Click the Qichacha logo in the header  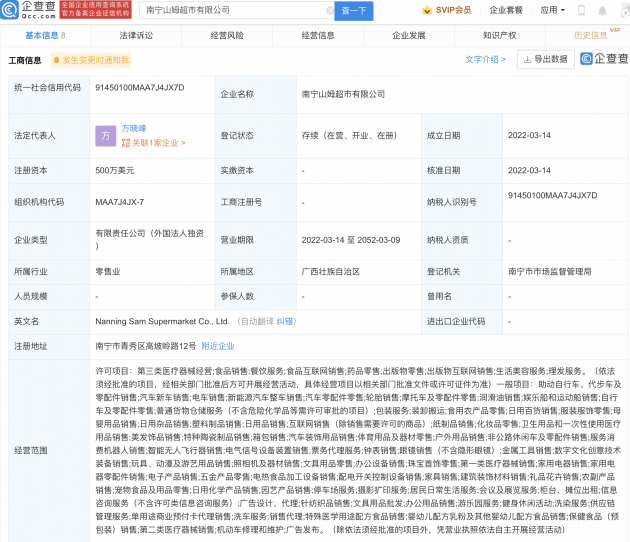coord(28,10)
